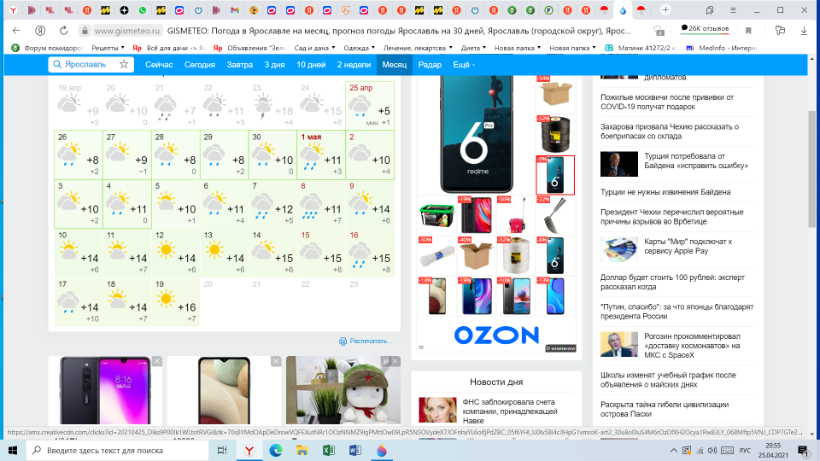This screenshot has height=461, width=820.
Task: Click the favorite star next to Ярославль
Action: [124, 64]
